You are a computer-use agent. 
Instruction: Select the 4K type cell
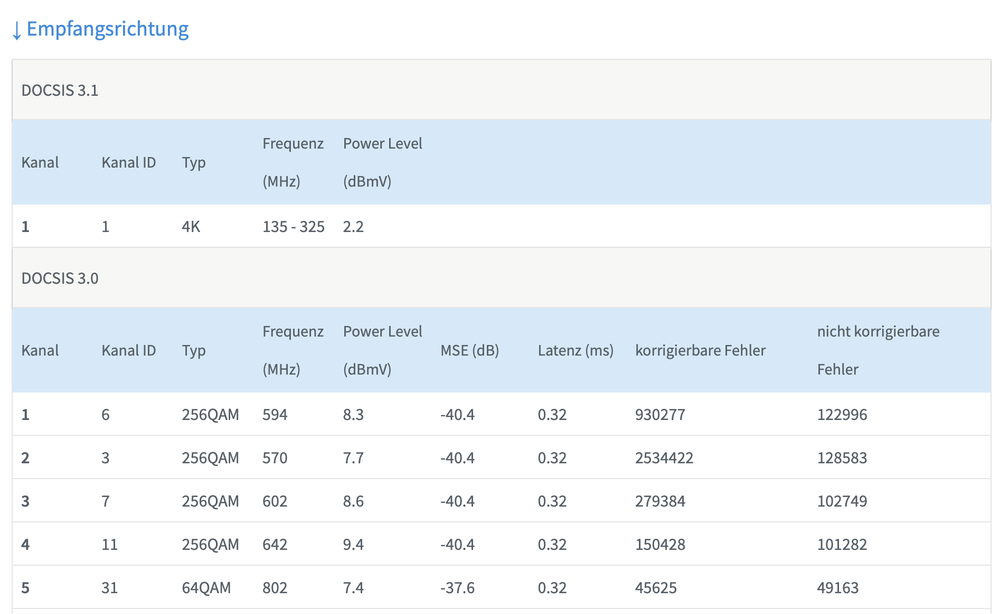[191, 227]
